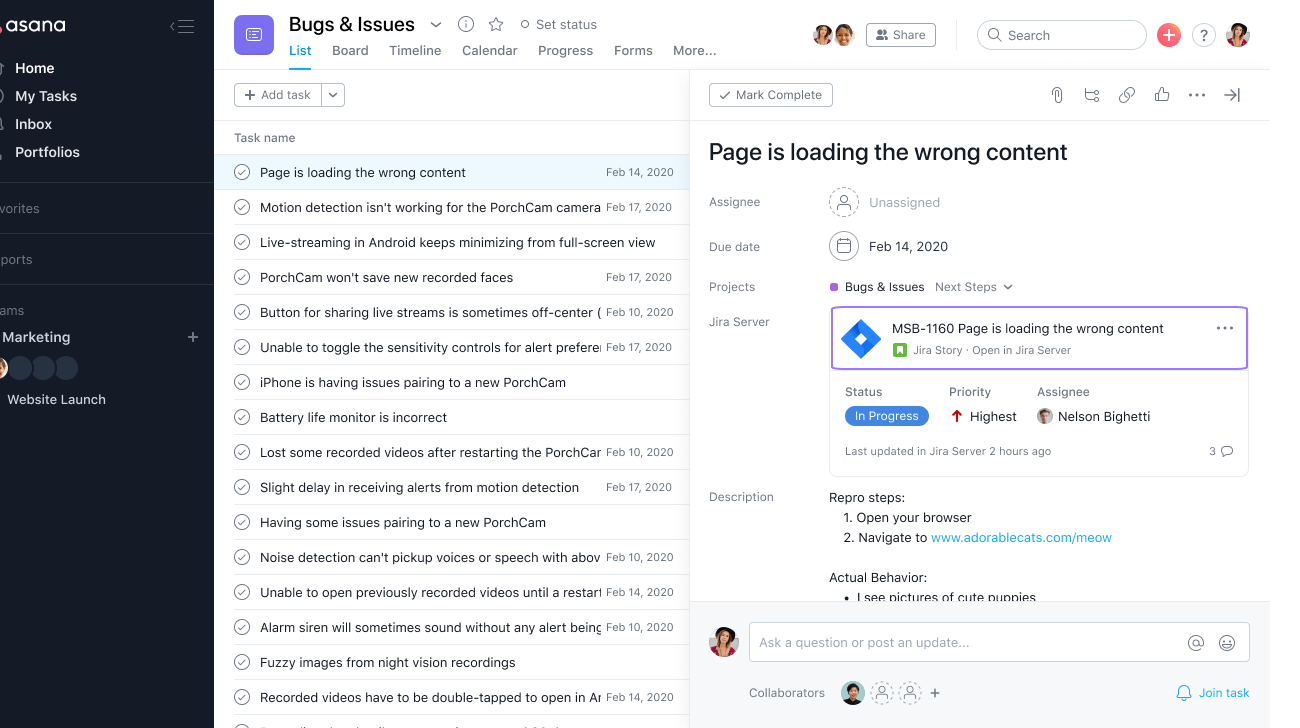1300x728 pixels.
Task: Complete 'PorchCam won't save new recorded faces' task
Action: tap(242, 277)
